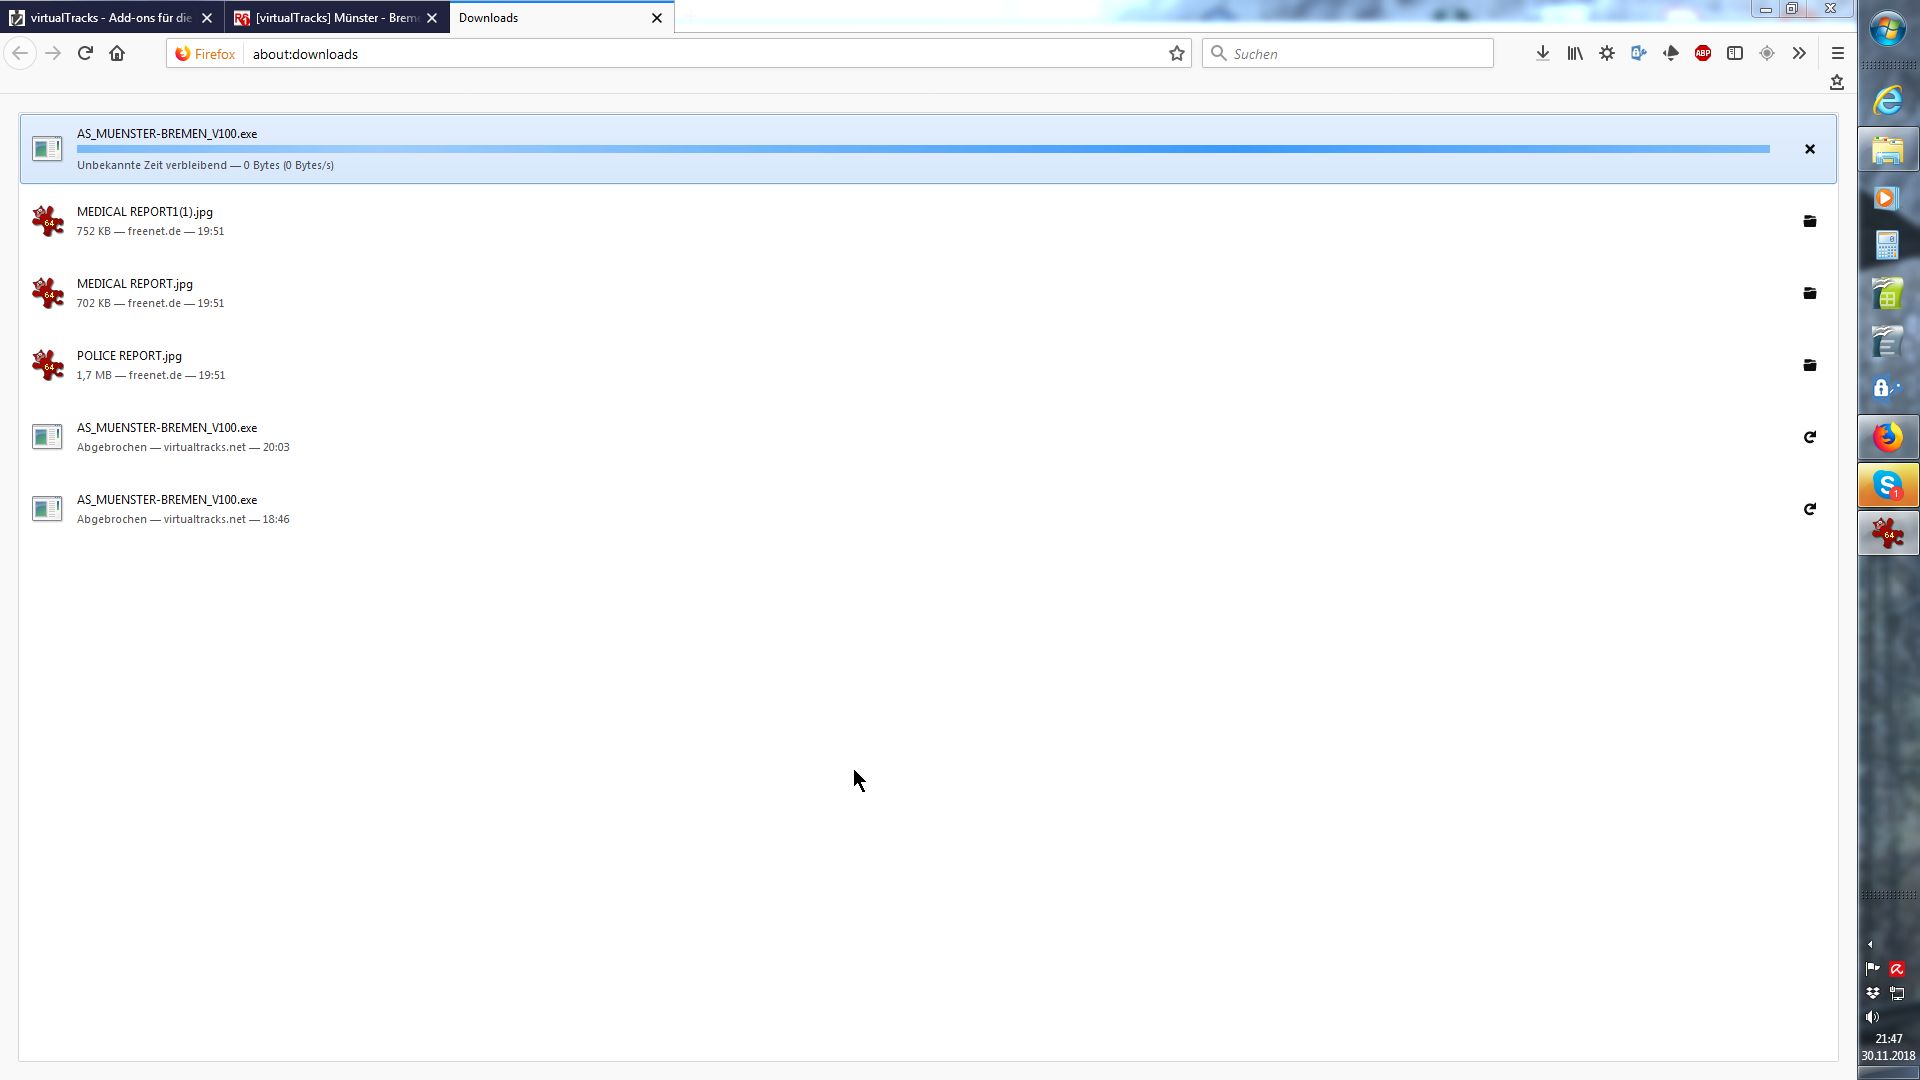Reload the current page
The width and height of the screenshot is (1920, 1080).
pos(85,54)
